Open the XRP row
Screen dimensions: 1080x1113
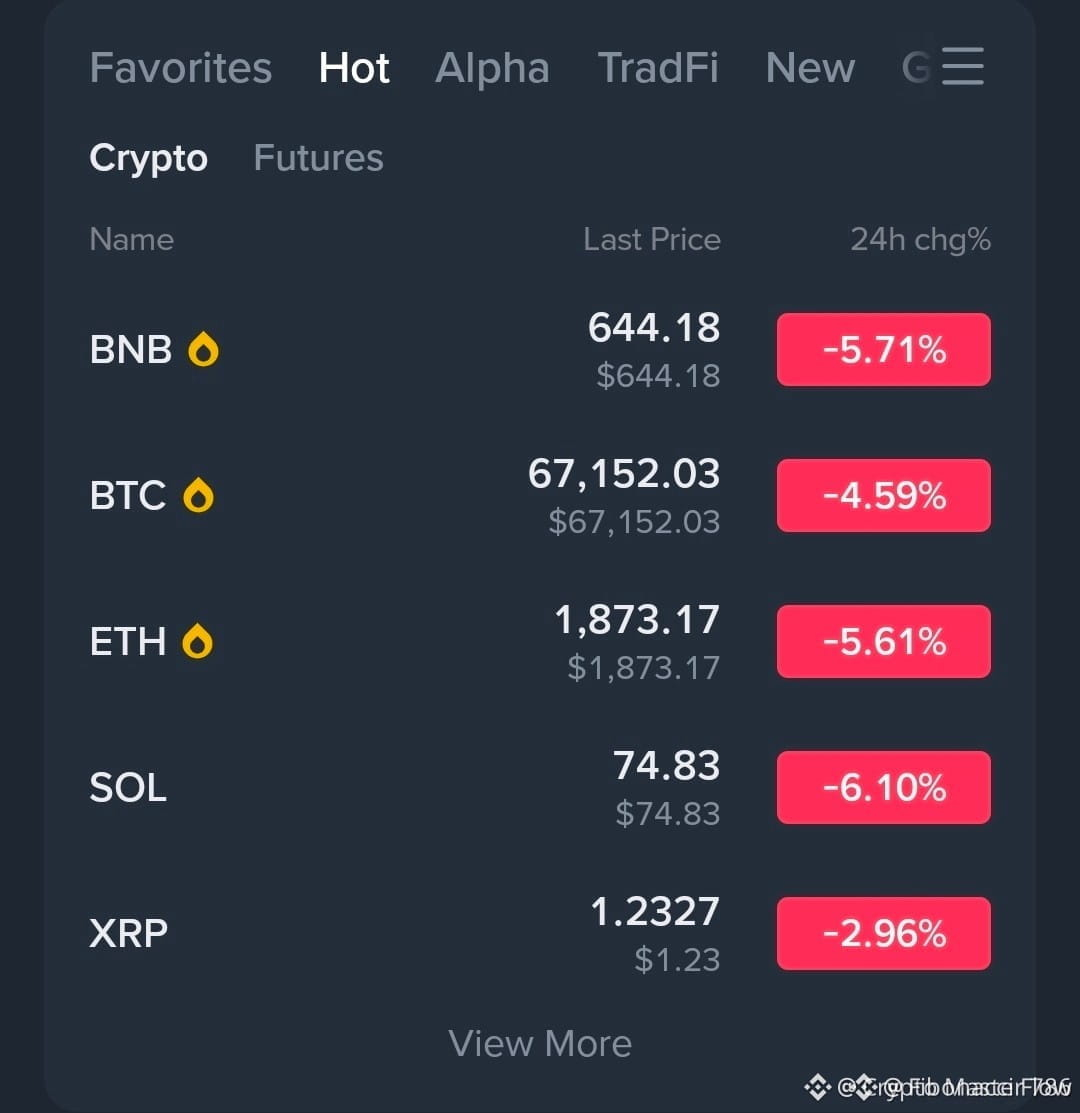pyautogui.click(x=540, y=933)
